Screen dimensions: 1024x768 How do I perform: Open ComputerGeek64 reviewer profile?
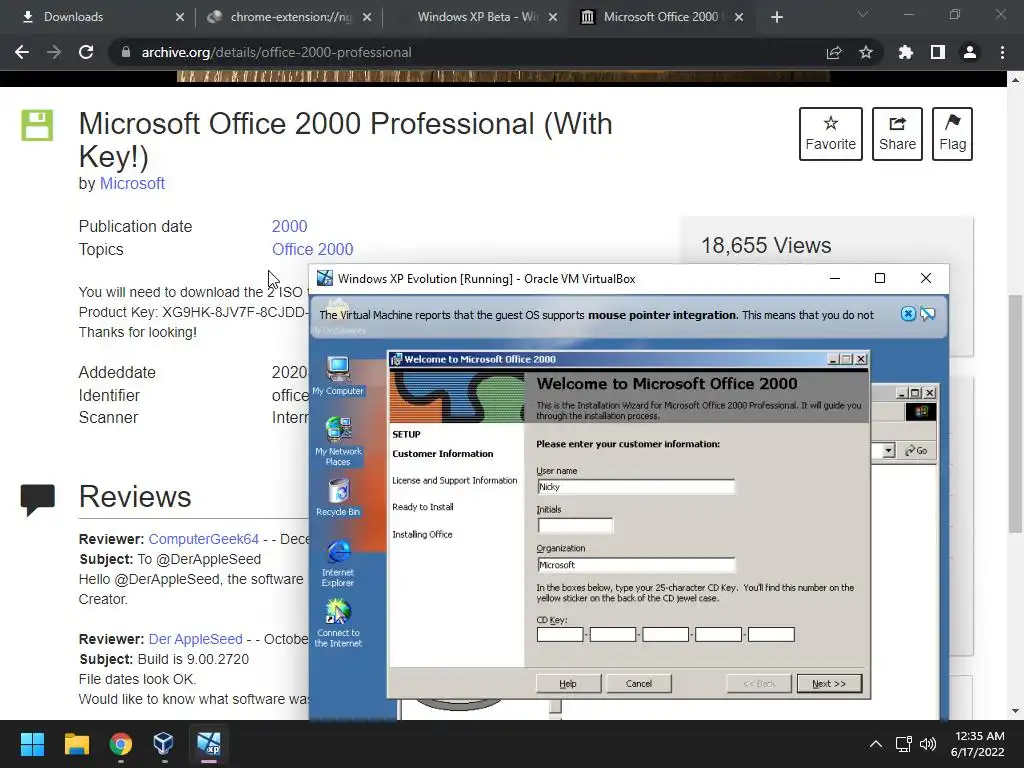pos(204,539)
